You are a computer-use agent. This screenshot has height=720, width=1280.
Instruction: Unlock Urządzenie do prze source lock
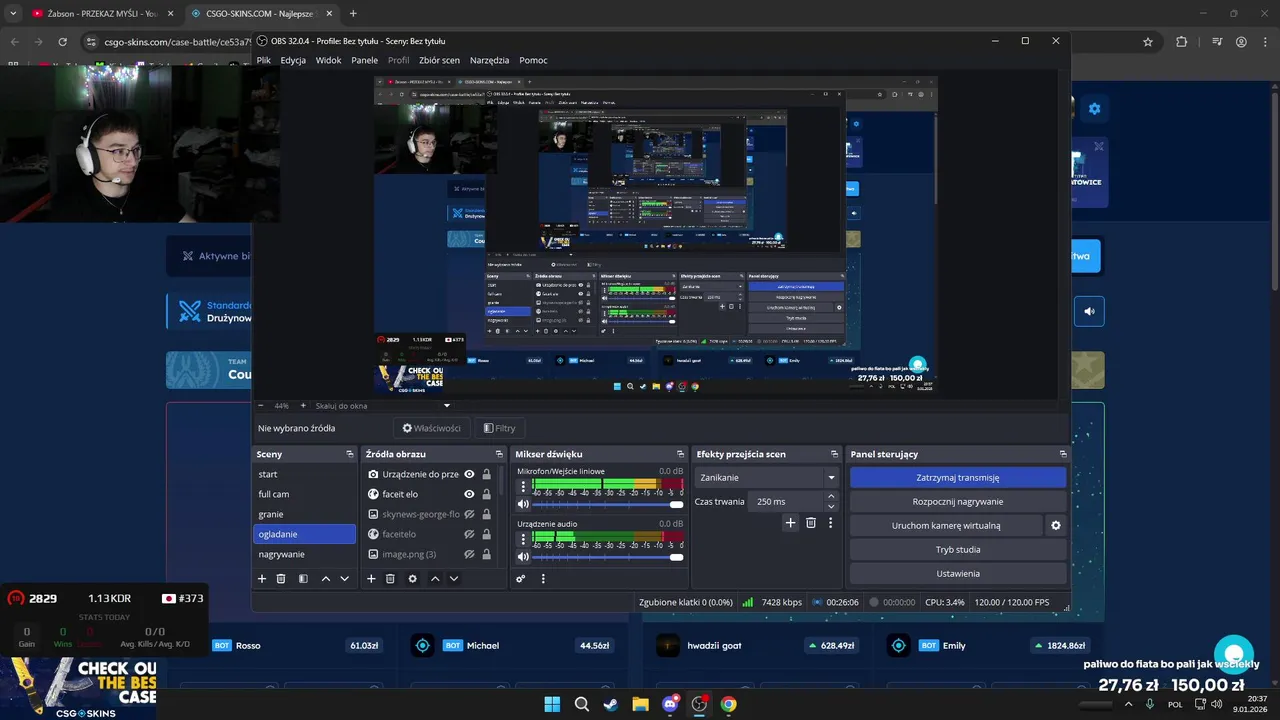click(x=487, y=474)
